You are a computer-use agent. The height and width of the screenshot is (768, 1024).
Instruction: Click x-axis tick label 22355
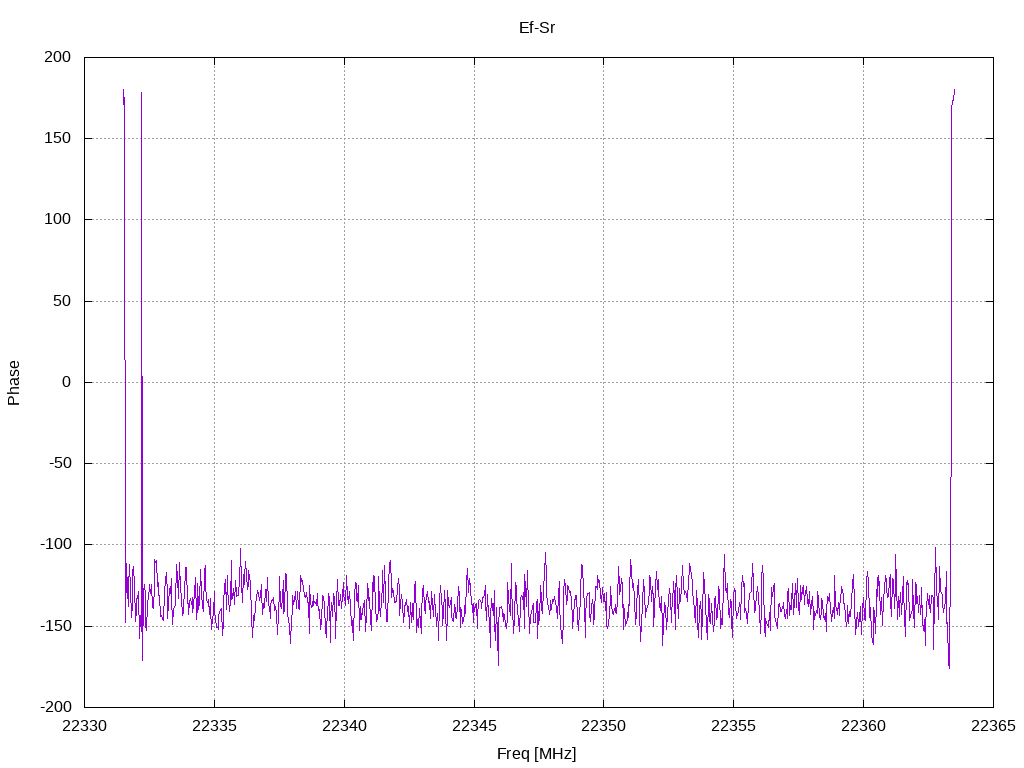[733, 726]
